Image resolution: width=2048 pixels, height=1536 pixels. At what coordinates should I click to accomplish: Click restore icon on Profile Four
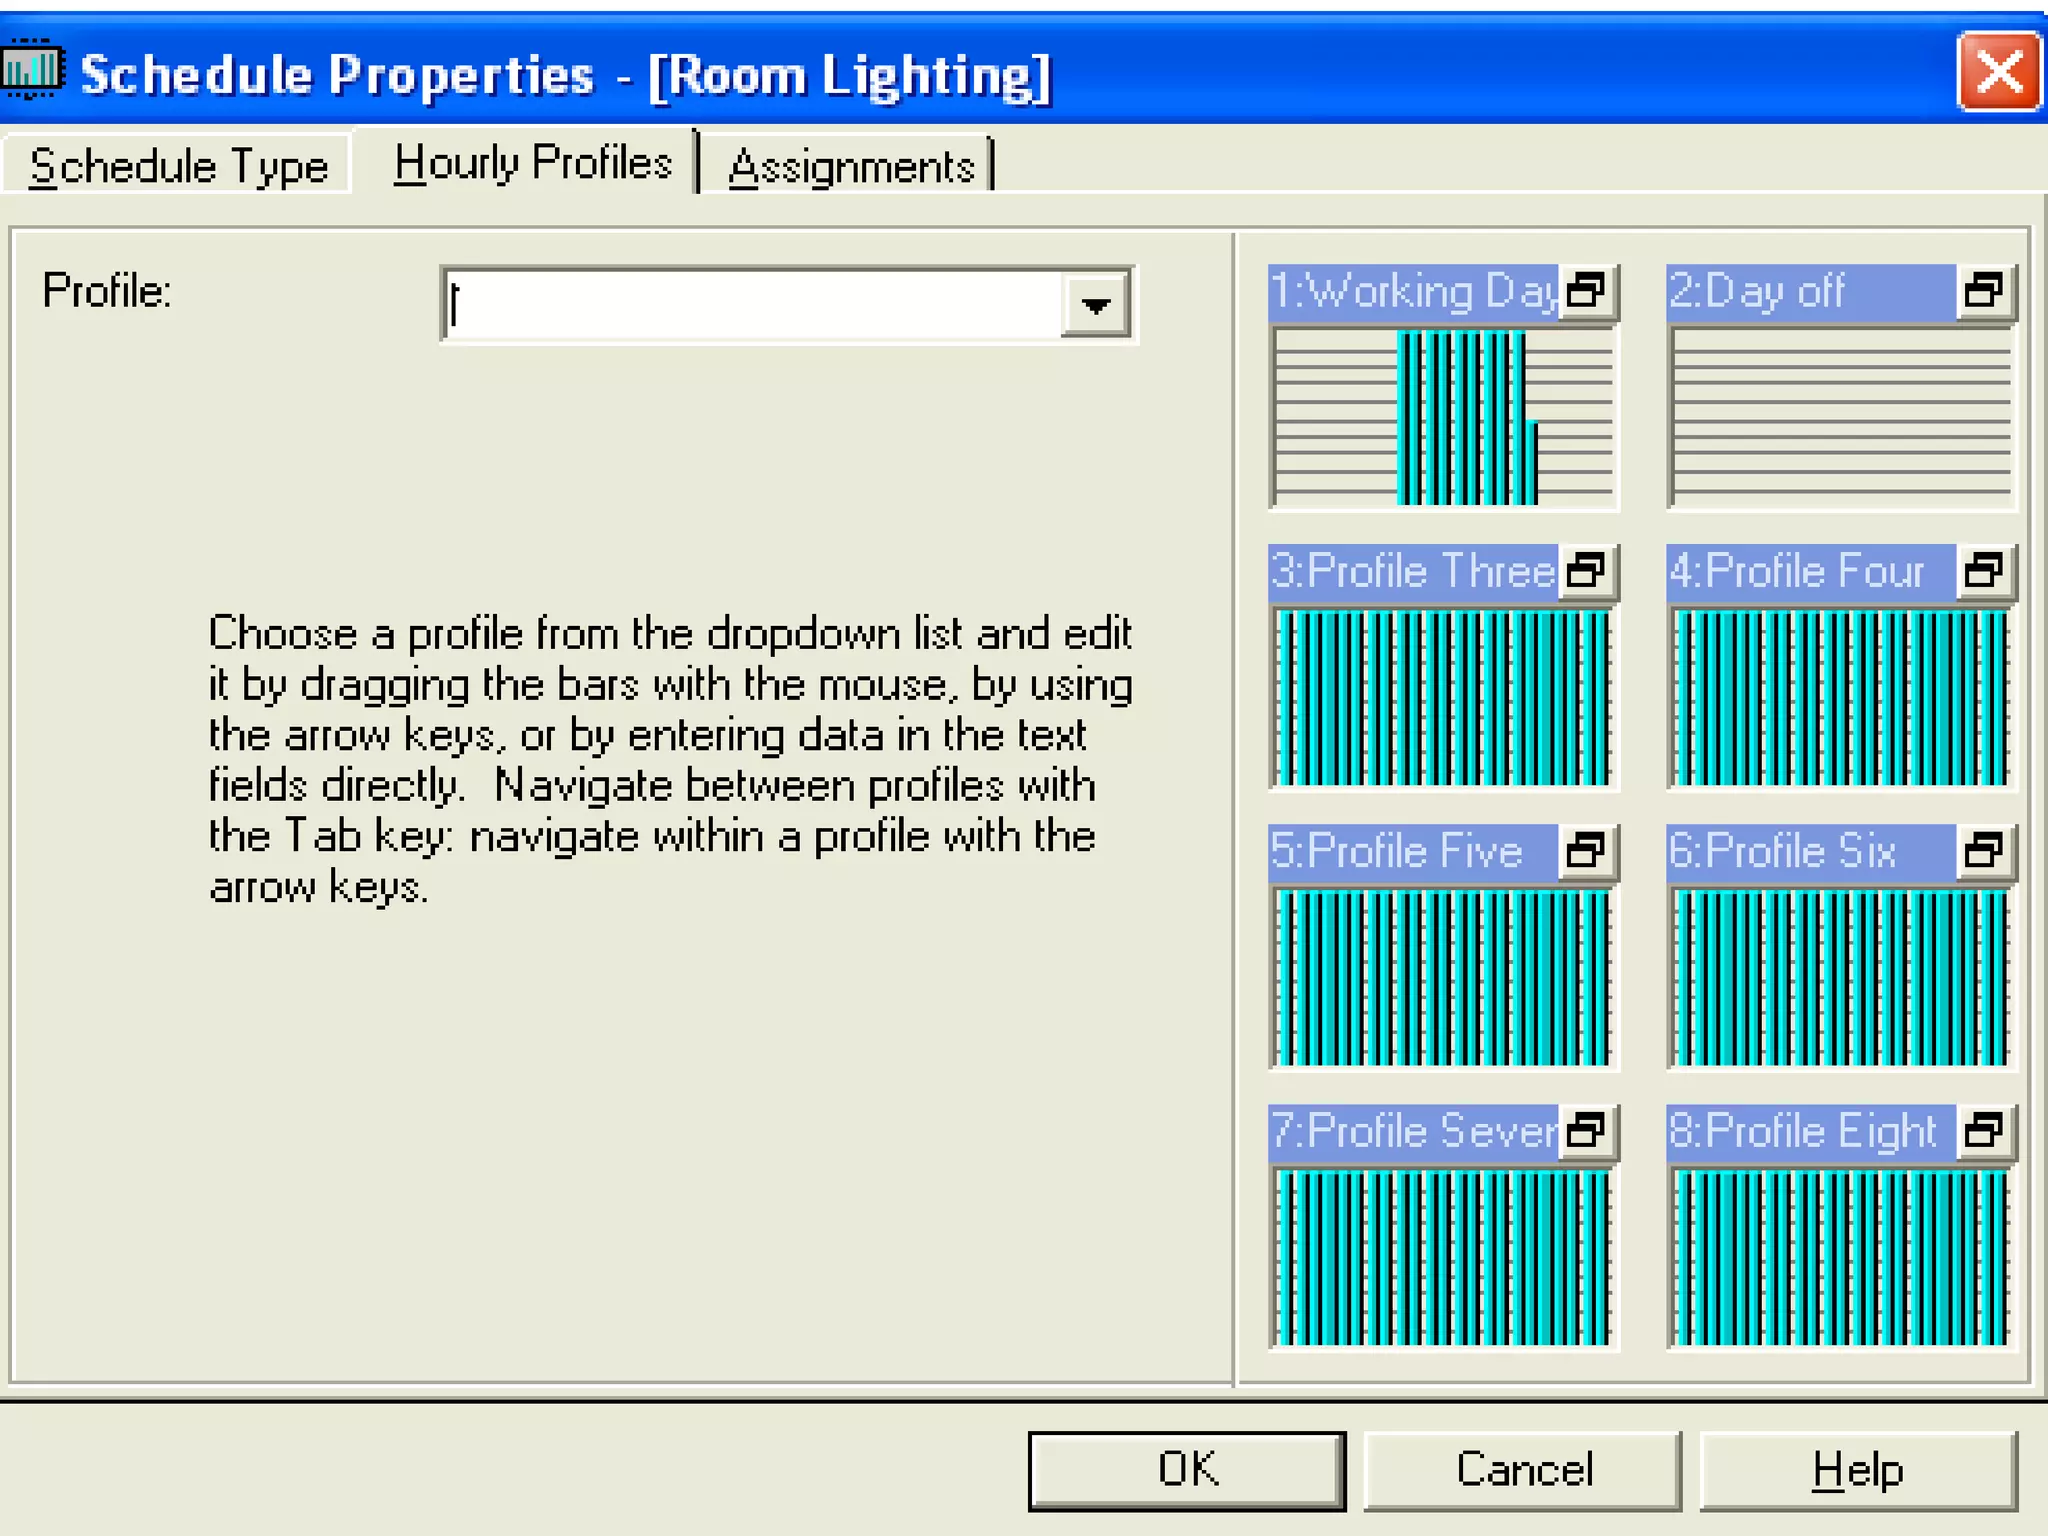click(x=1984, y=571)
